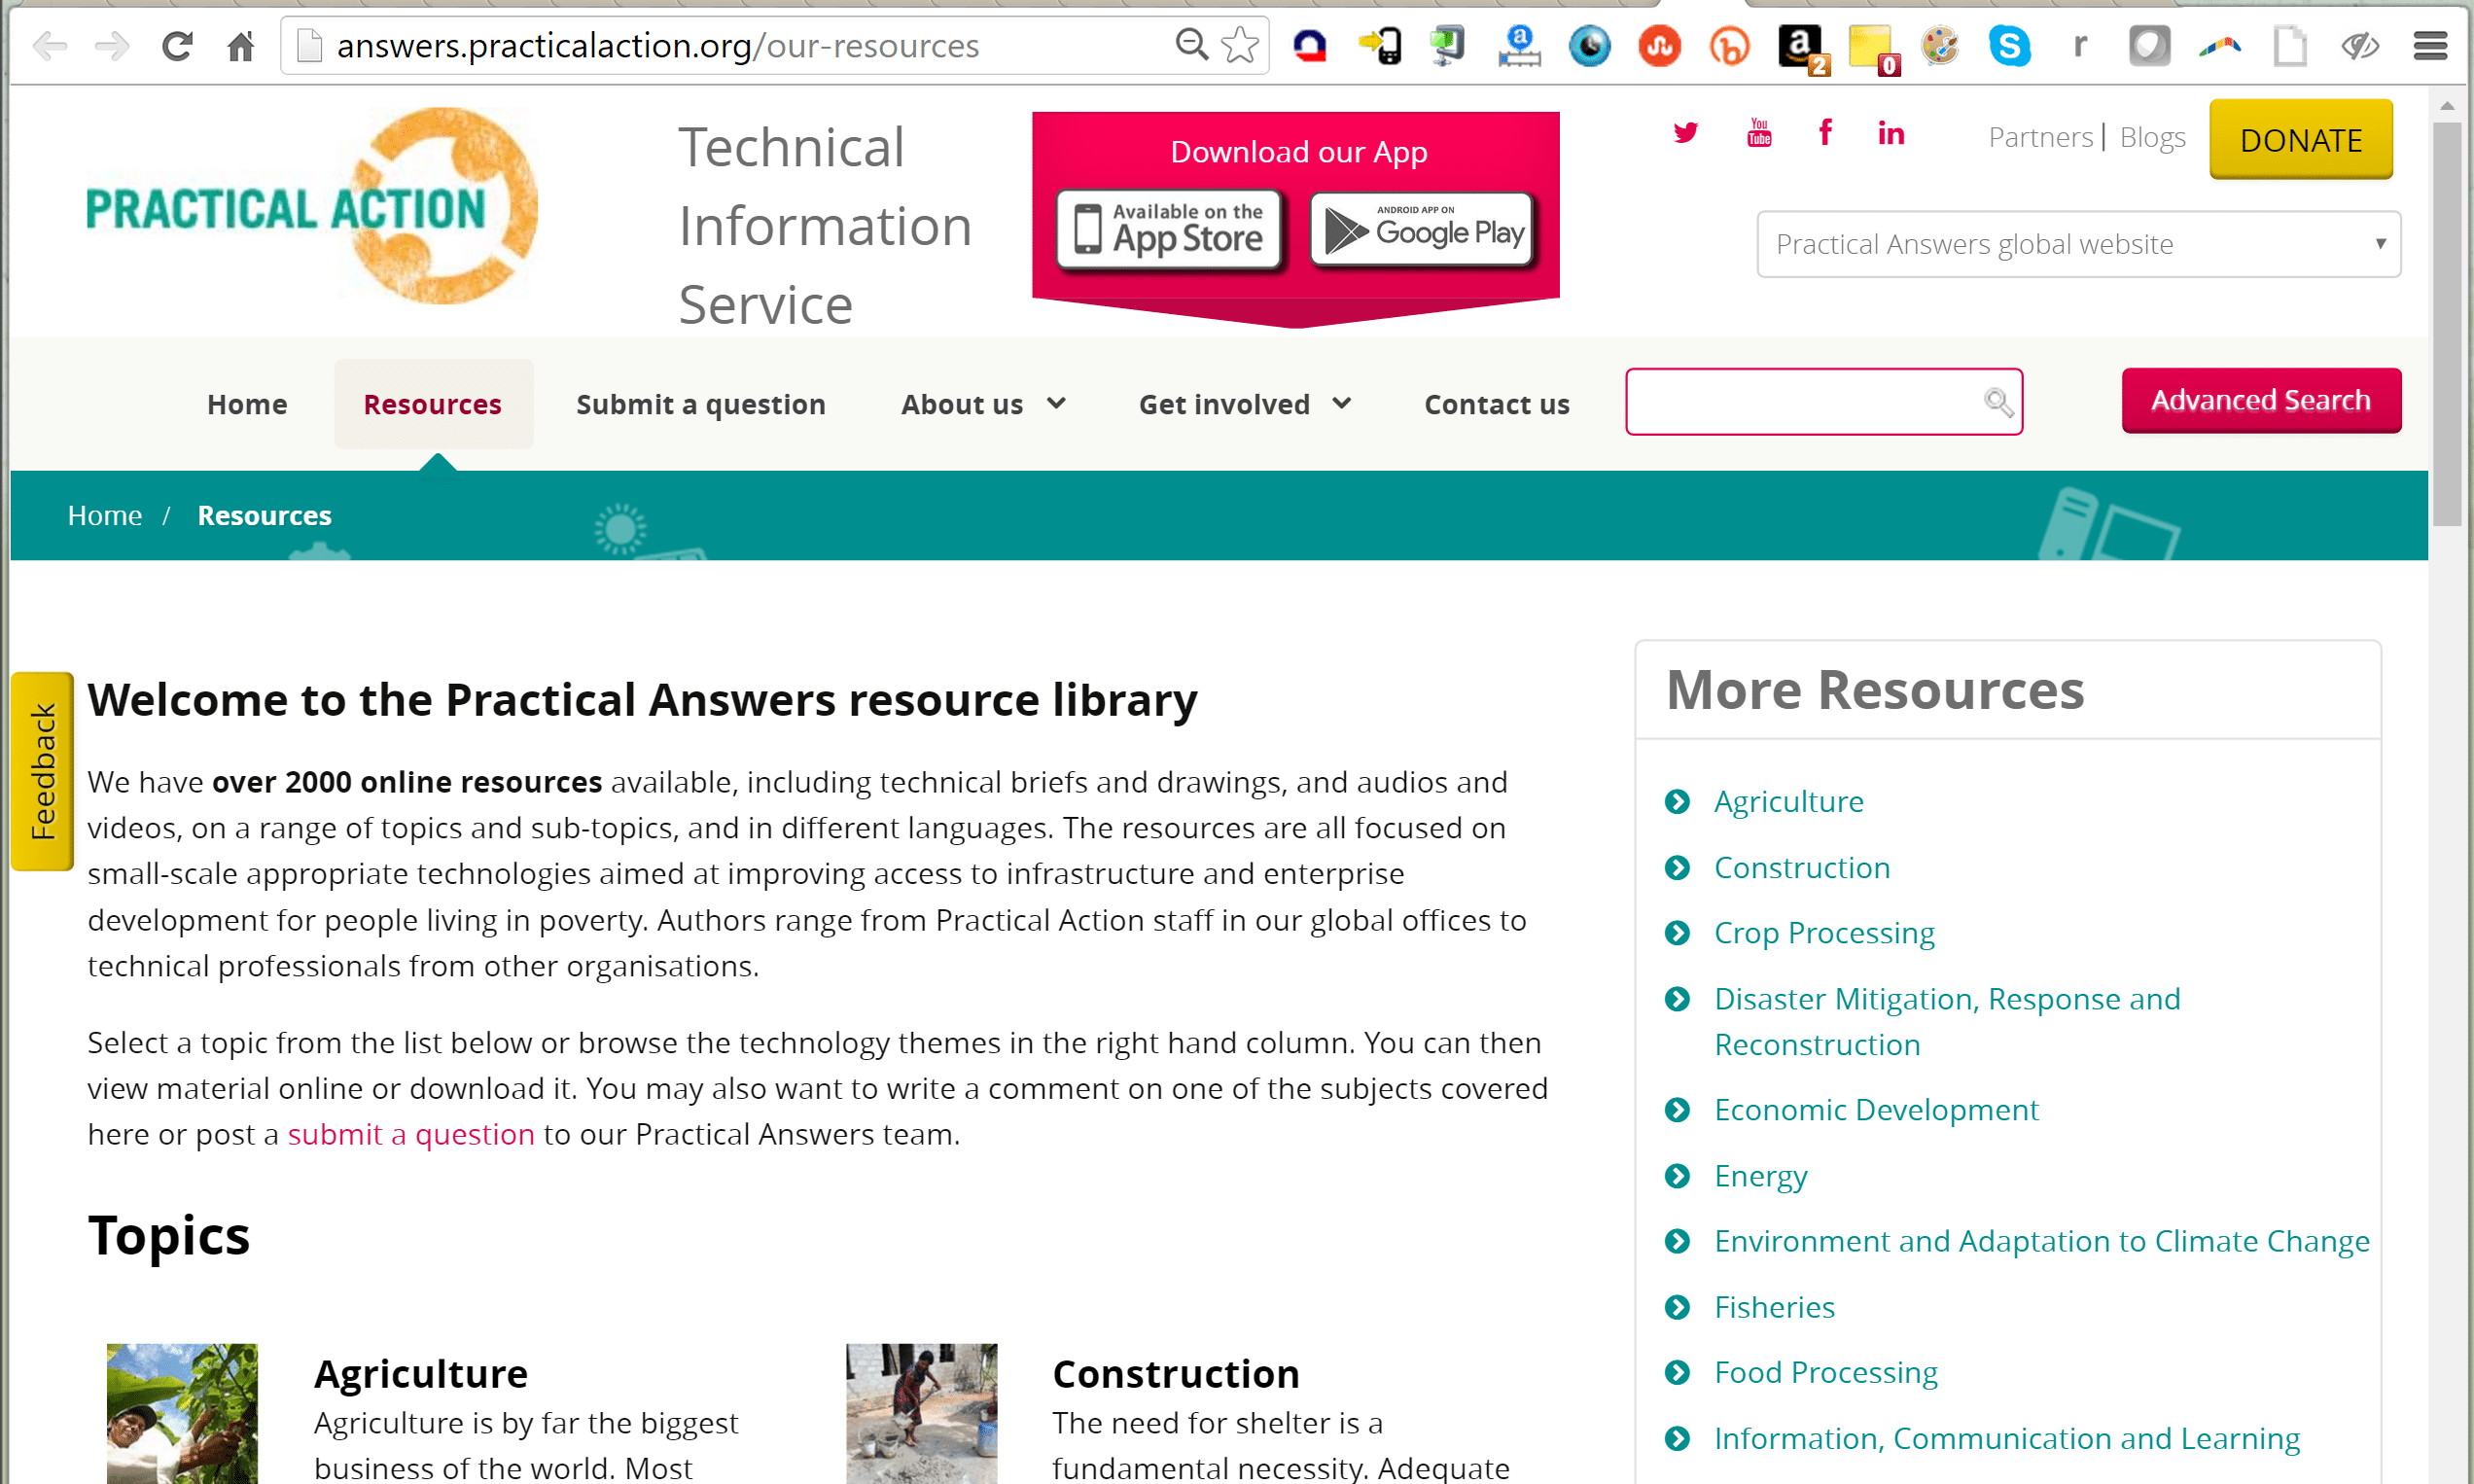
Task: Open Environment and Adaptation to Climate Change
Action: click(2041, 1241)
